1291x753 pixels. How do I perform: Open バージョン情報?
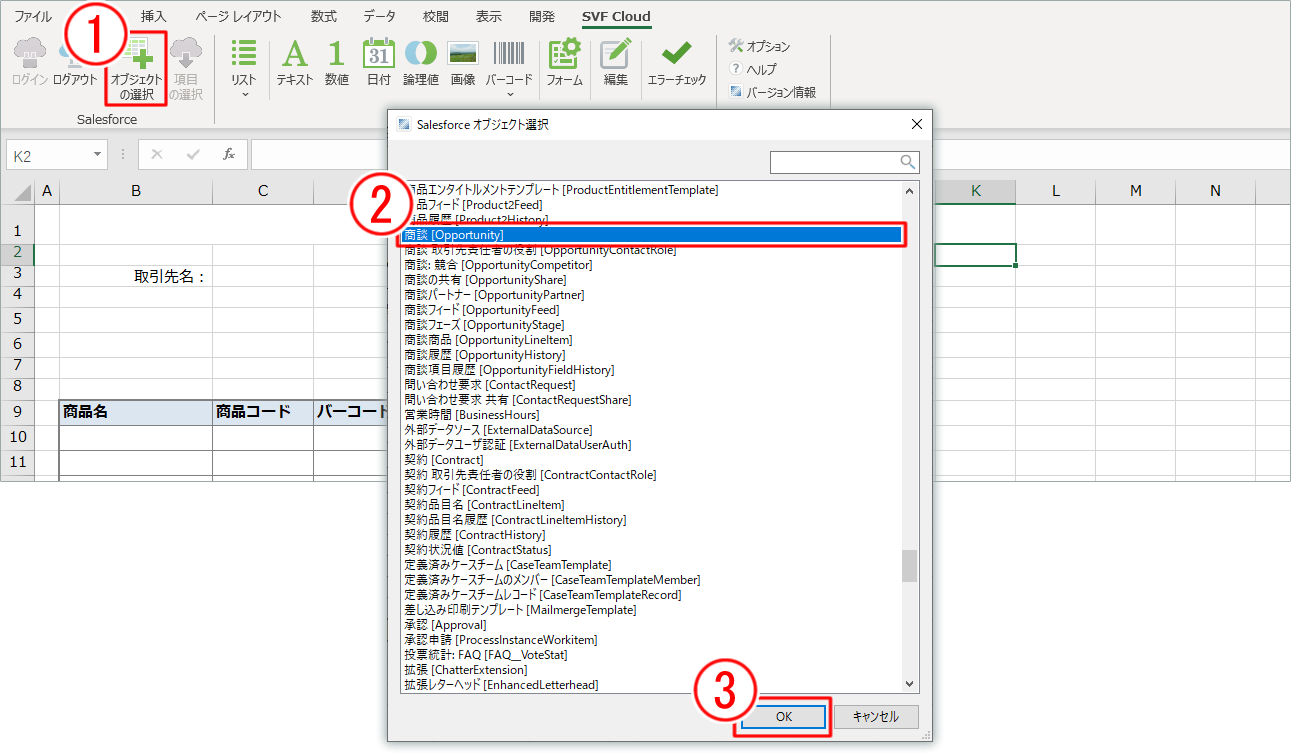(772, 92)
